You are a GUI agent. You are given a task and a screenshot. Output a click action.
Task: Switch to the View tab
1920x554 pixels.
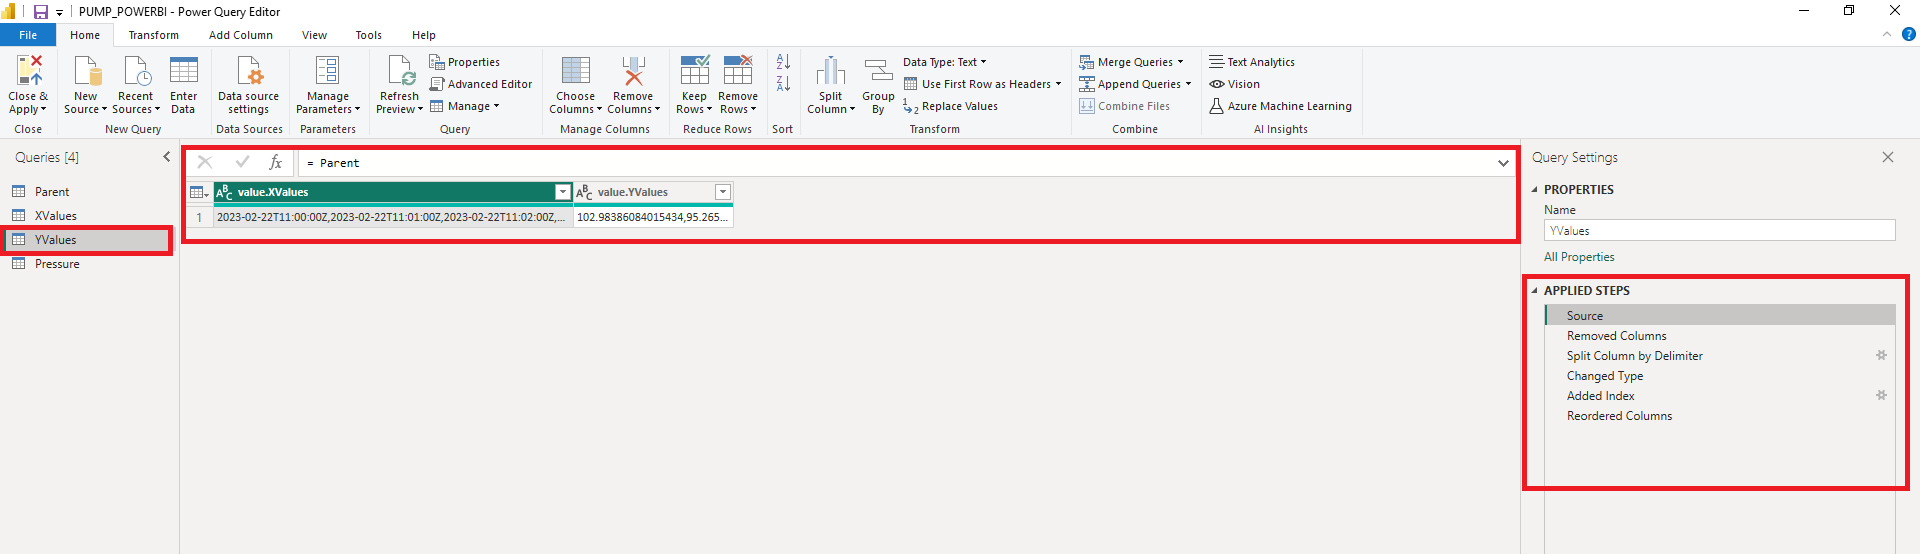tap(314, 35)
